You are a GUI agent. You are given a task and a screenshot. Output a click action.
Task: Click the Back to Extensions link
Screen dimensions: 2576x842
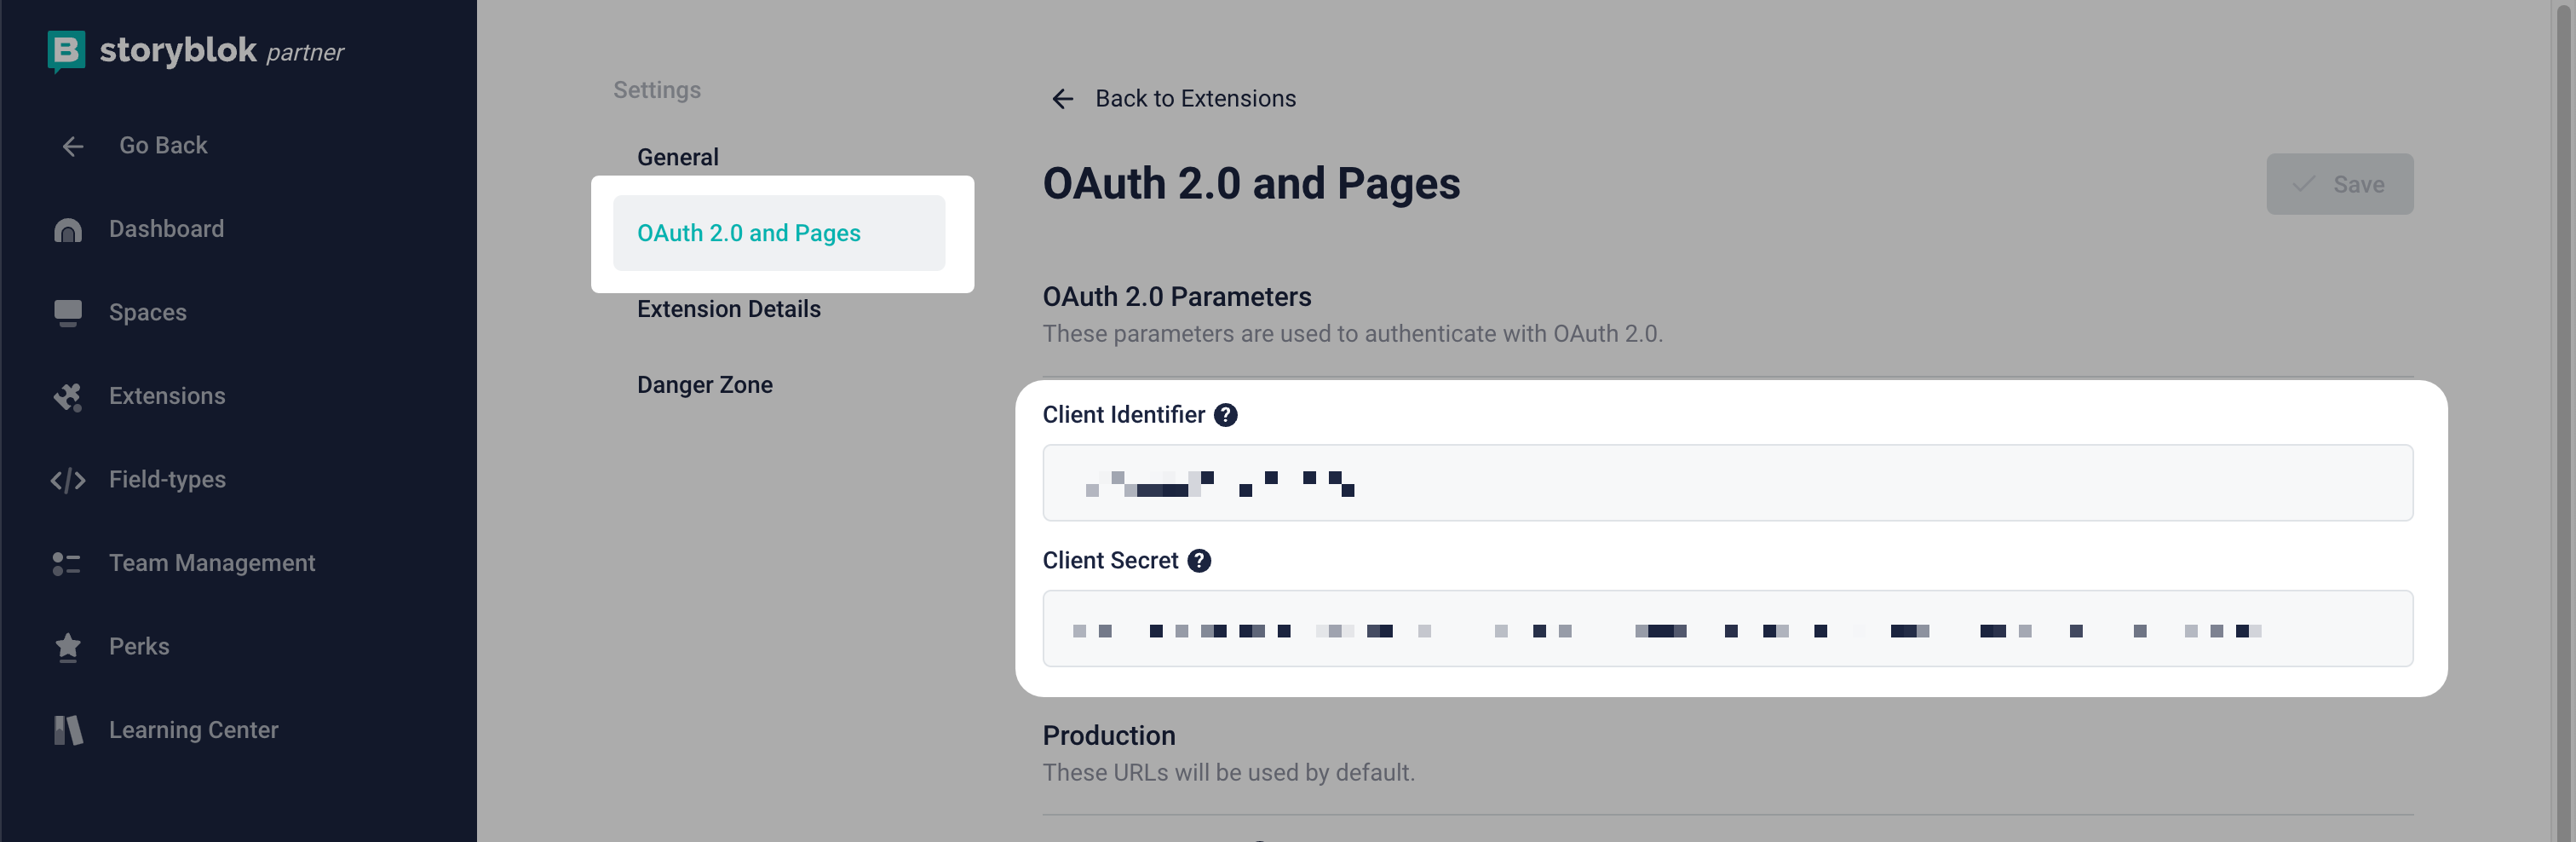pyautogui.click(x=1195, y=99)
